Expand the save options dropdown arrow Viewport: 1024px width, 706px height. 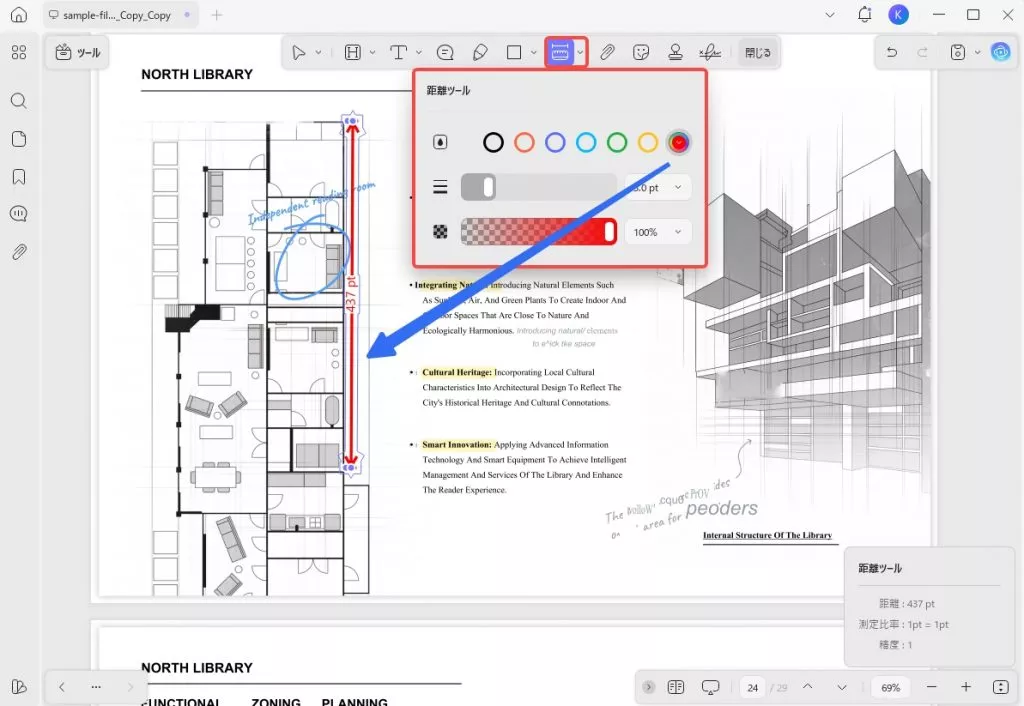click(x=978, y=52)
